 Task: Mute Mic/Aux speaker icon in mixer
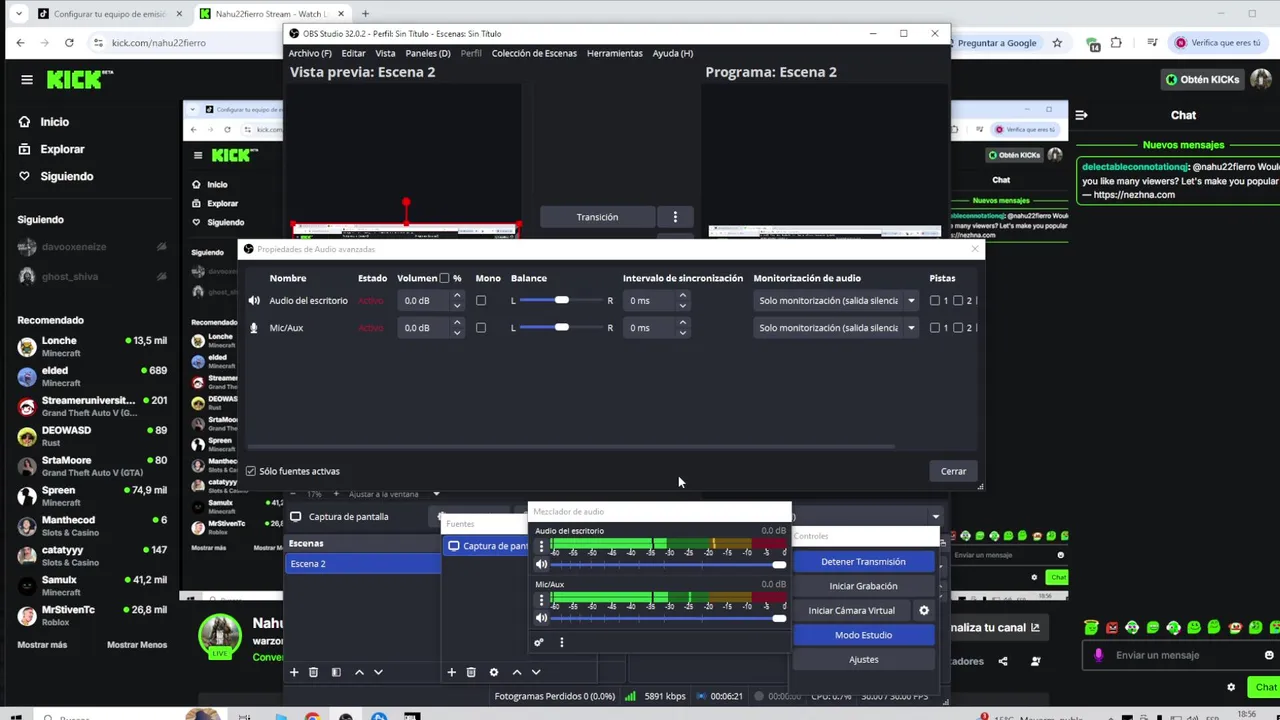coord(542,618)
